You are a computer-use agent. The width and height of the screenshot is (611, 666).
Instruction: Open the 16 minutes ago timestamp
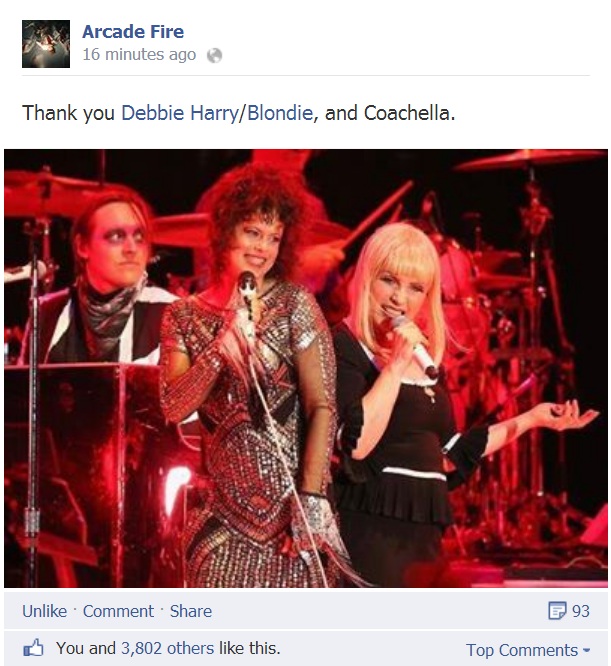click(x=139, y=55)
